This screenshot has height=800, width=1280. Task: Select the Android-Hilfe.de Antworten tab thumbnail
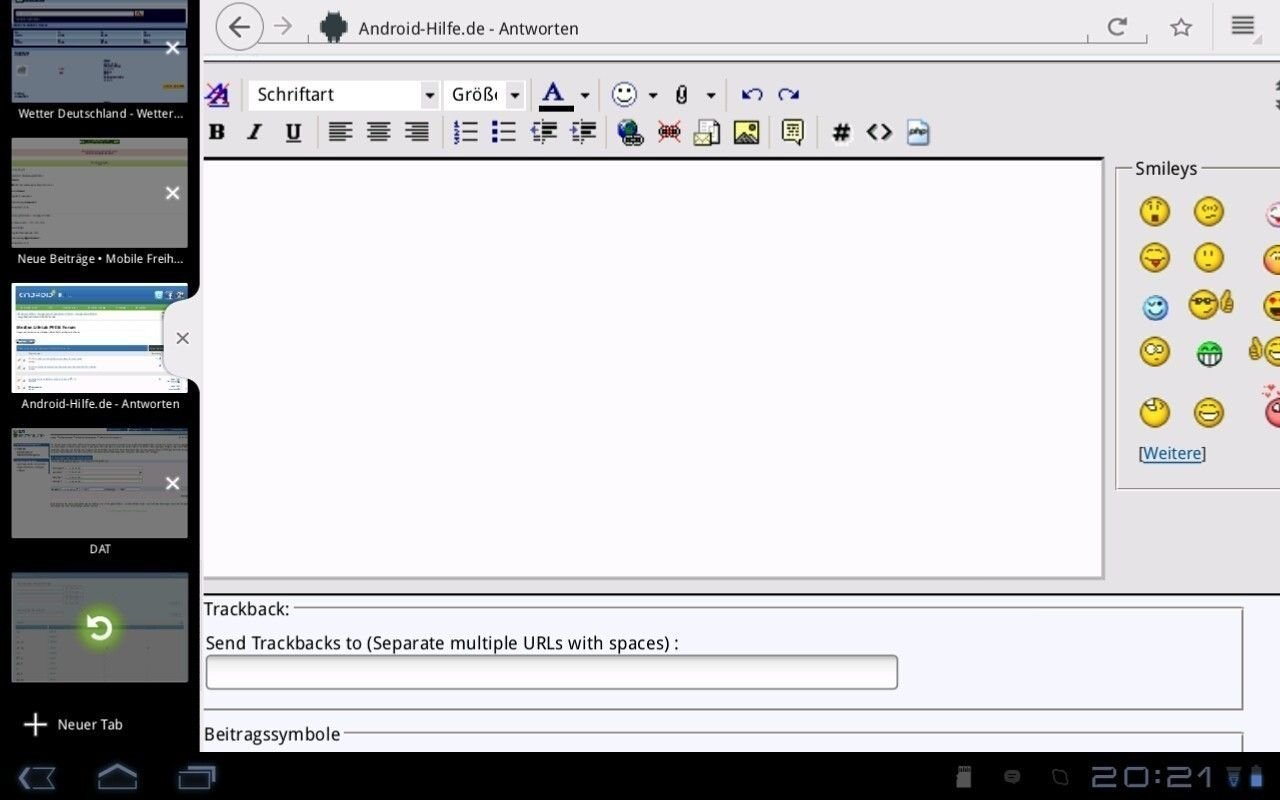[100, 338]
